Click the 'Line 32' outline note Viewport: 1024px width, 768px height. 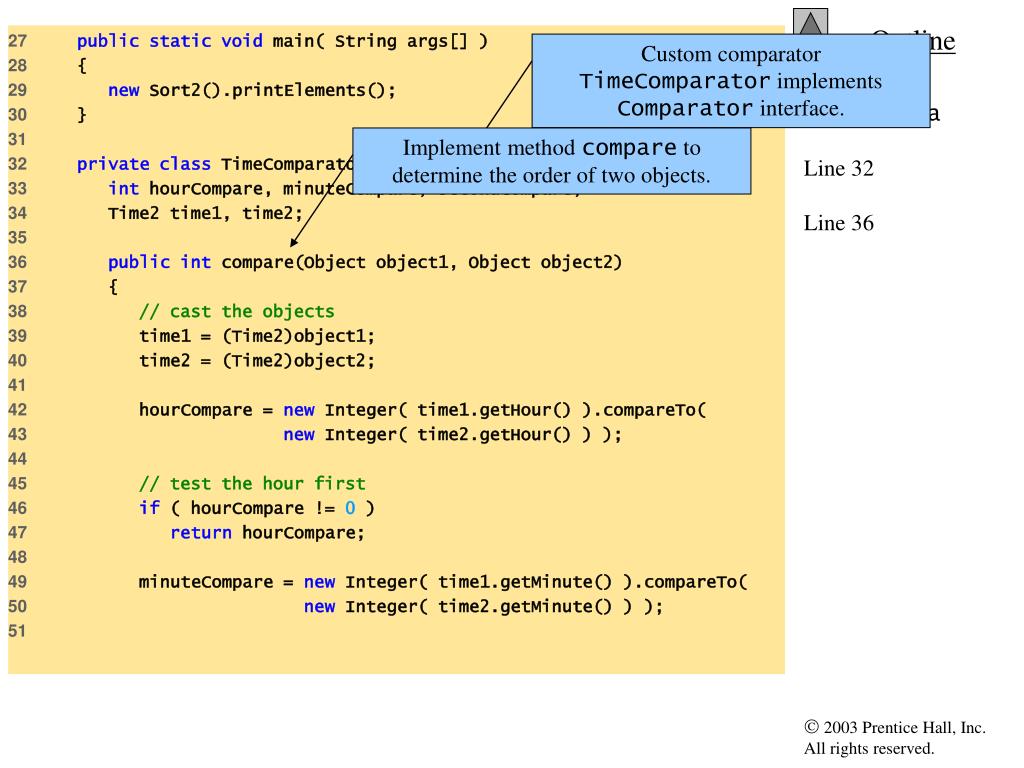[839, 169]
